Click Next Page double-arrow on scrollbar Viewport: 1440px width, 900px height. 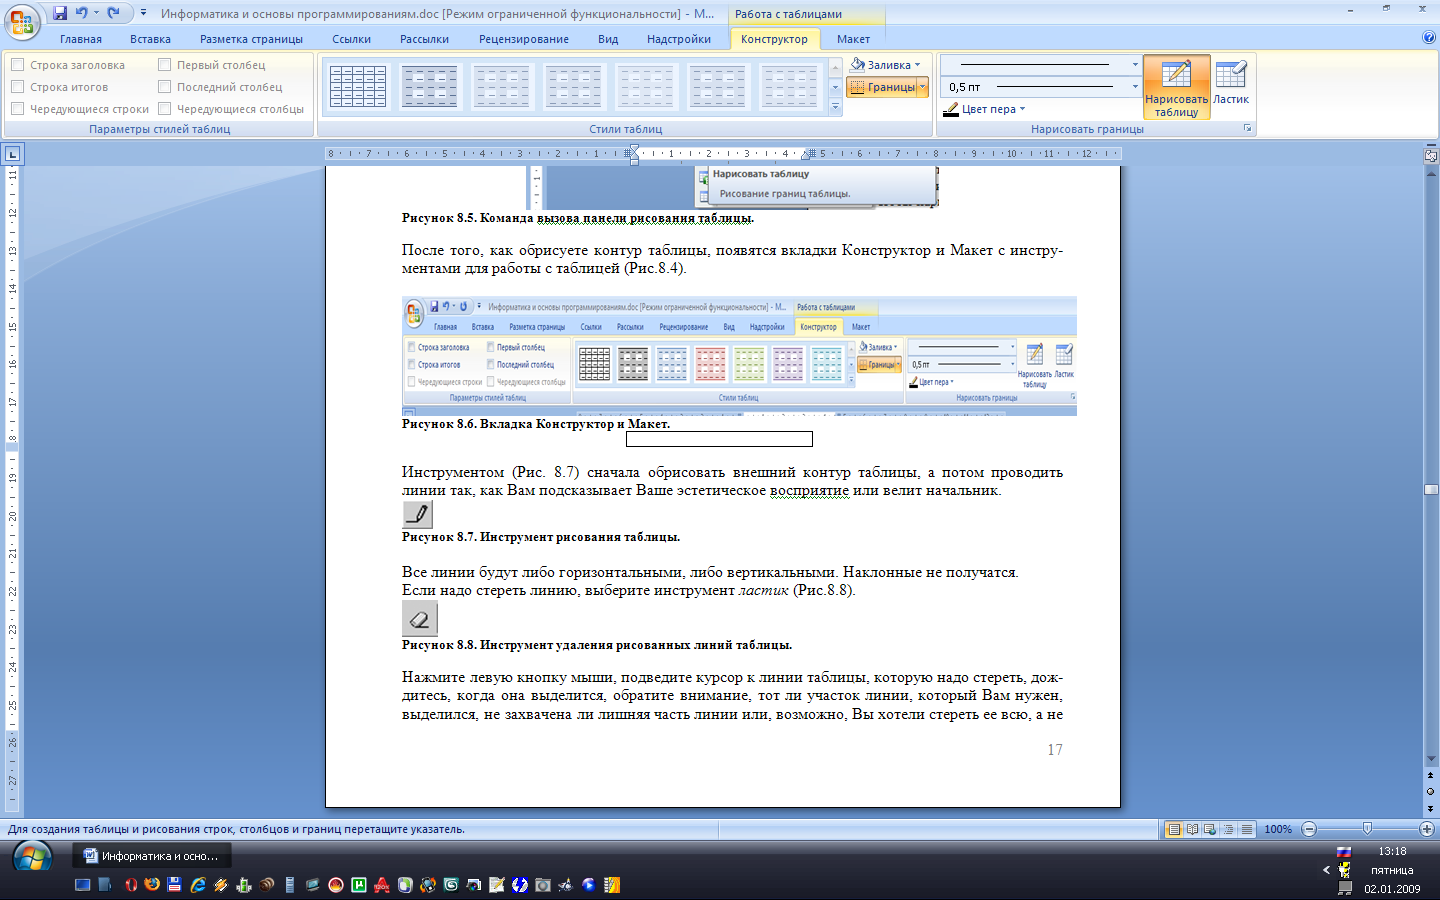pyautogui.click(x=1431, y=807)
